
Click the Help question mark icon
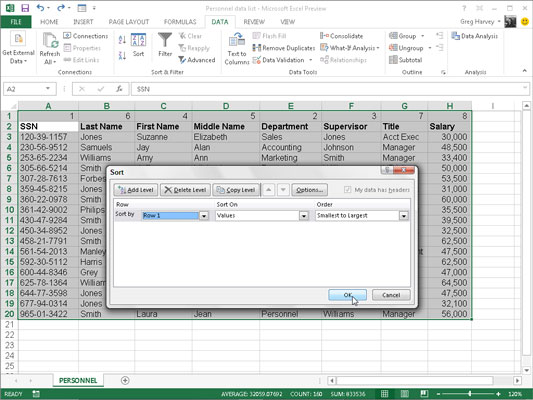(464, 8)
